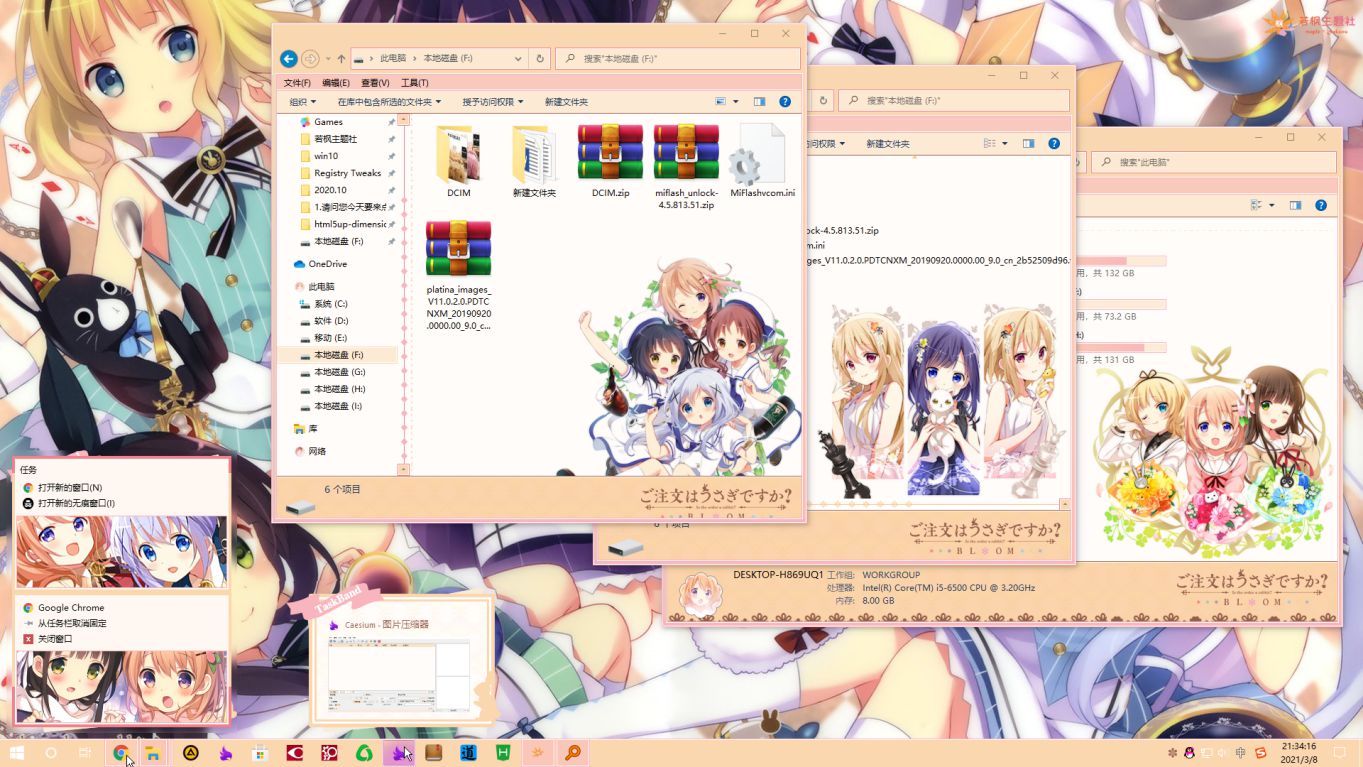Expand view options arrow in 此电脑 window
This screenshot has height=767, width=1363.
(1272, 205)
